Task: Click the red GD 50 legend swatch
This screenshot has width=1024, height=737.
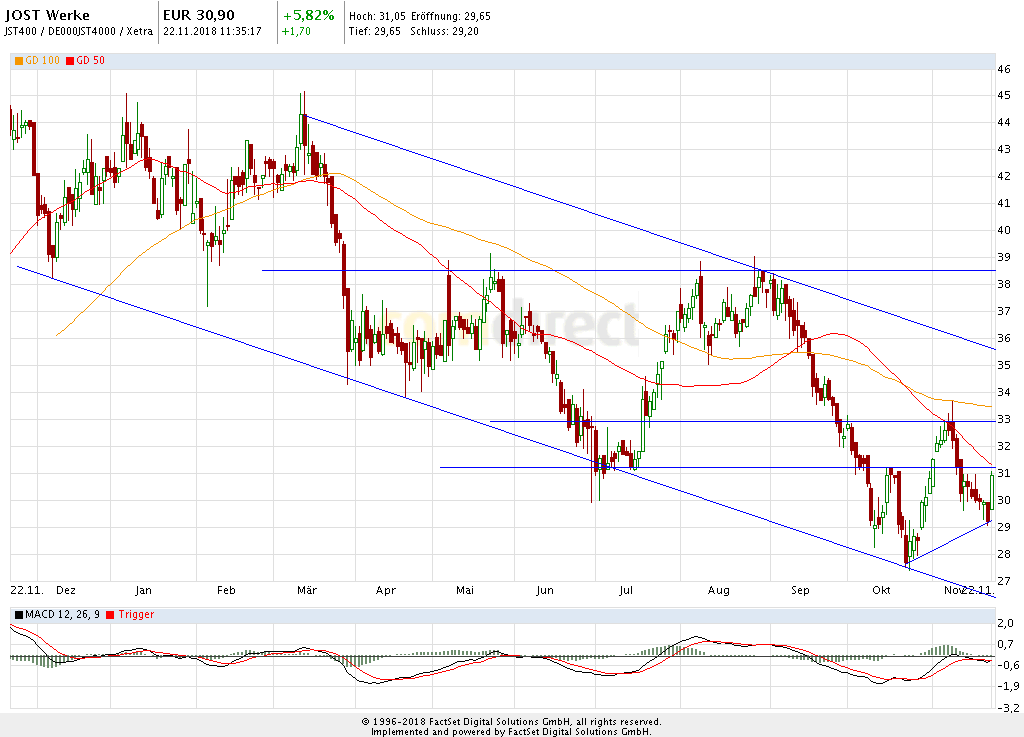Action: [69, 61]
